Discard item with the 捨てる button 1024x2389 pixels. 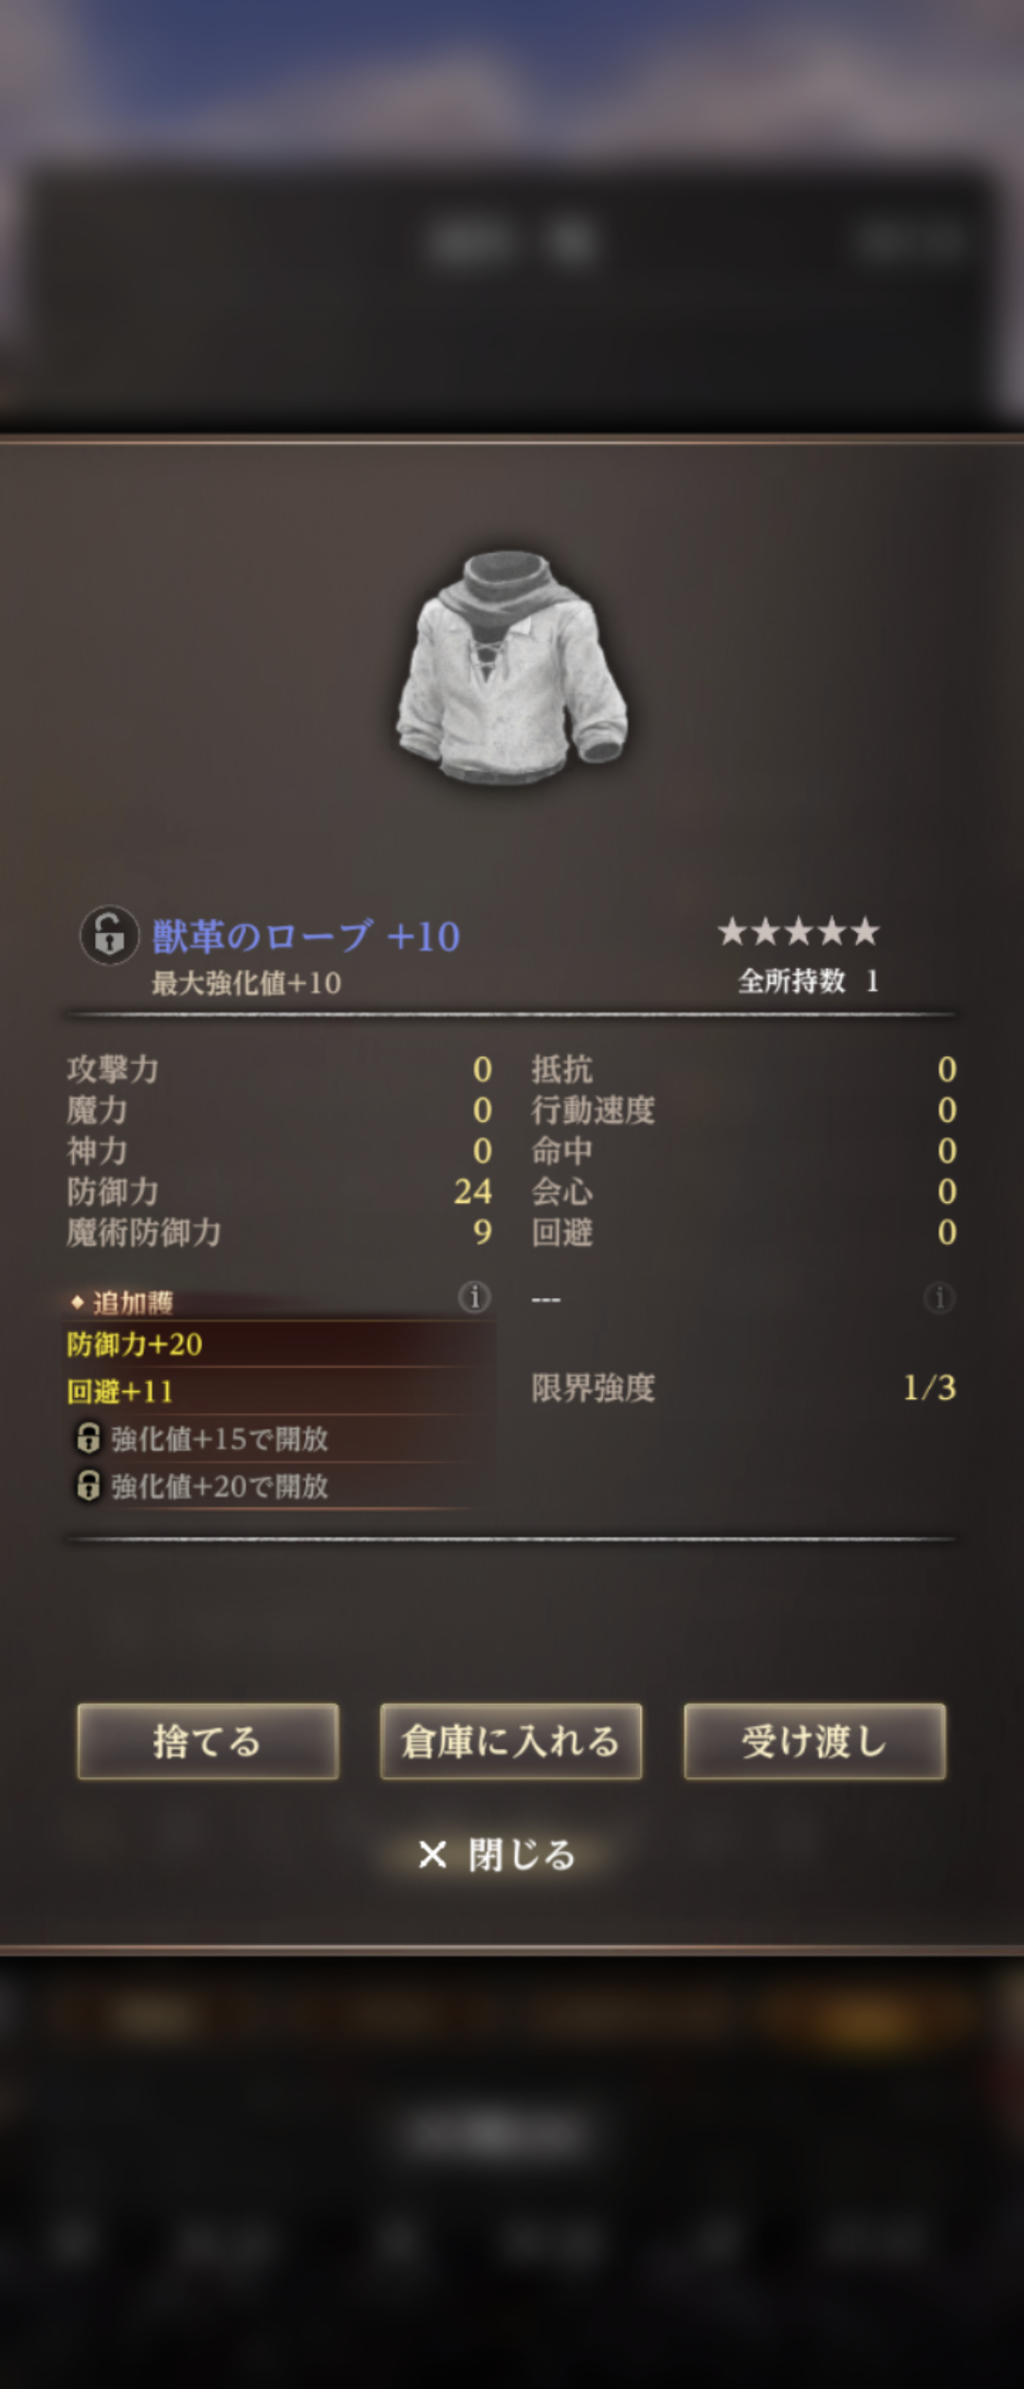point(208,1741)
